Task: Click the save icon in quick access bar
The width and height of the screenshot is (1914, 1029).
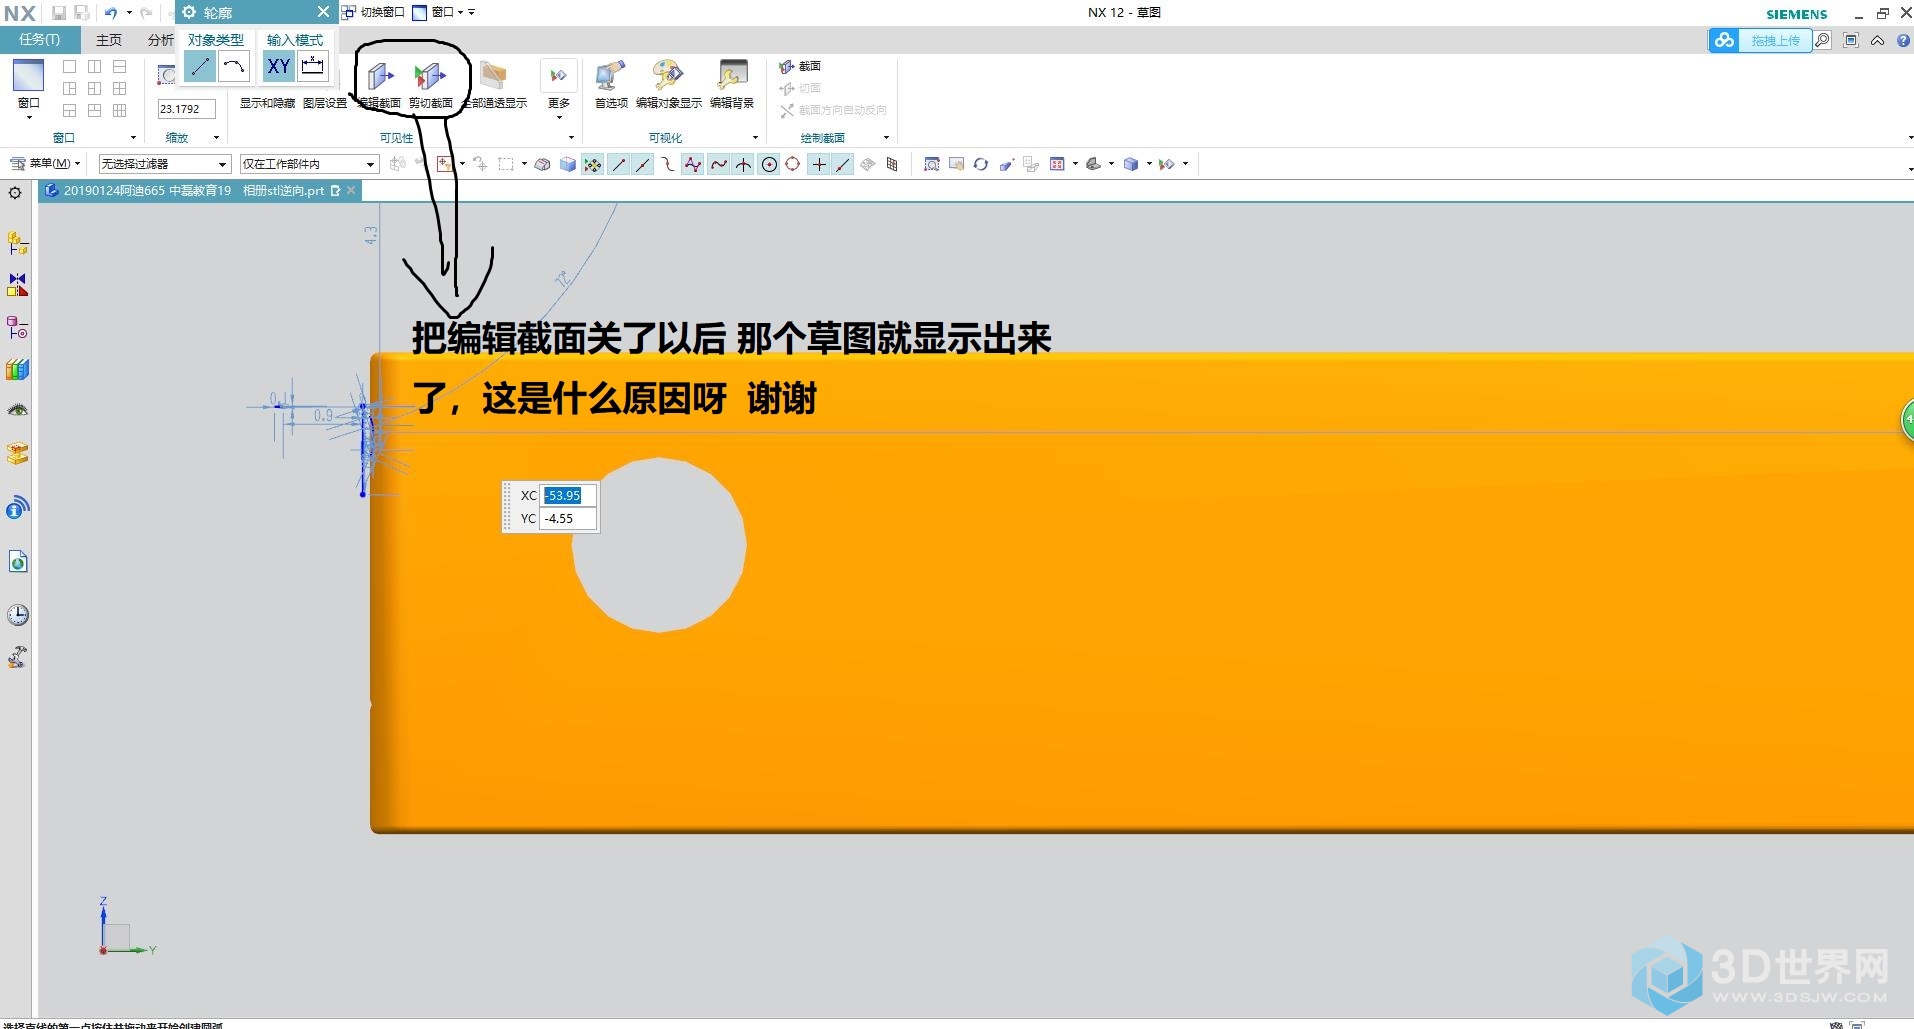Action: click(59, 12)
